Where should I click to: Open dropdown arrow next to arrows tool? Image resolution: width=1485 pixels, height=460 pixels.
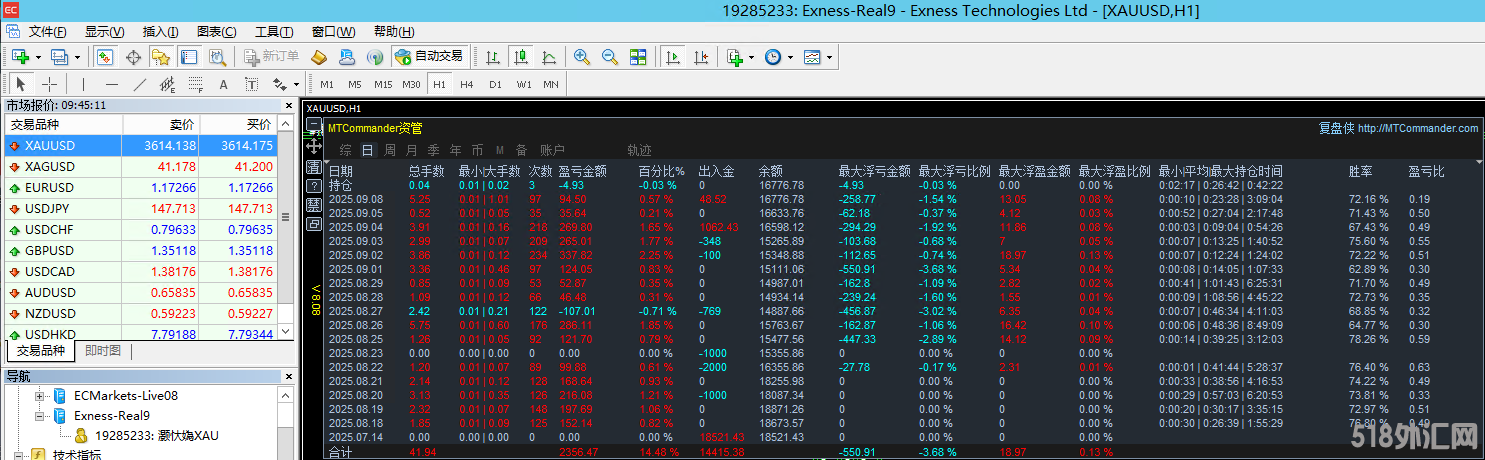pos(296,84)
